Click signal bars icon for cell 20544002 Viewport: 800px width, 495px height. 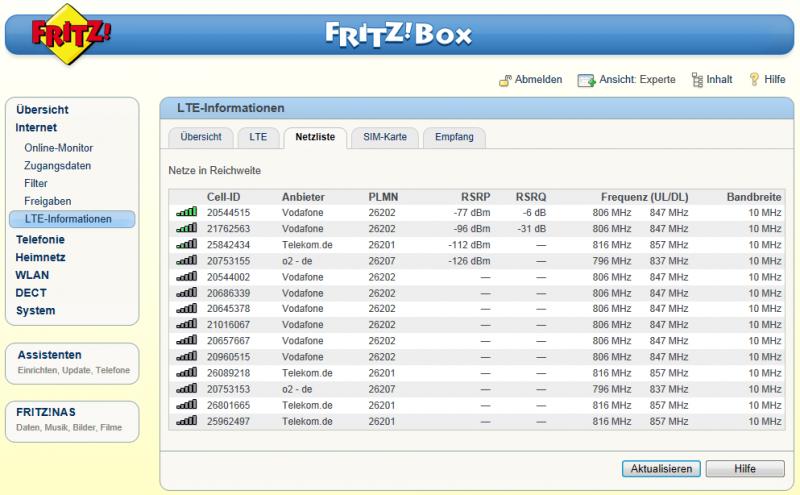[187, 277]
